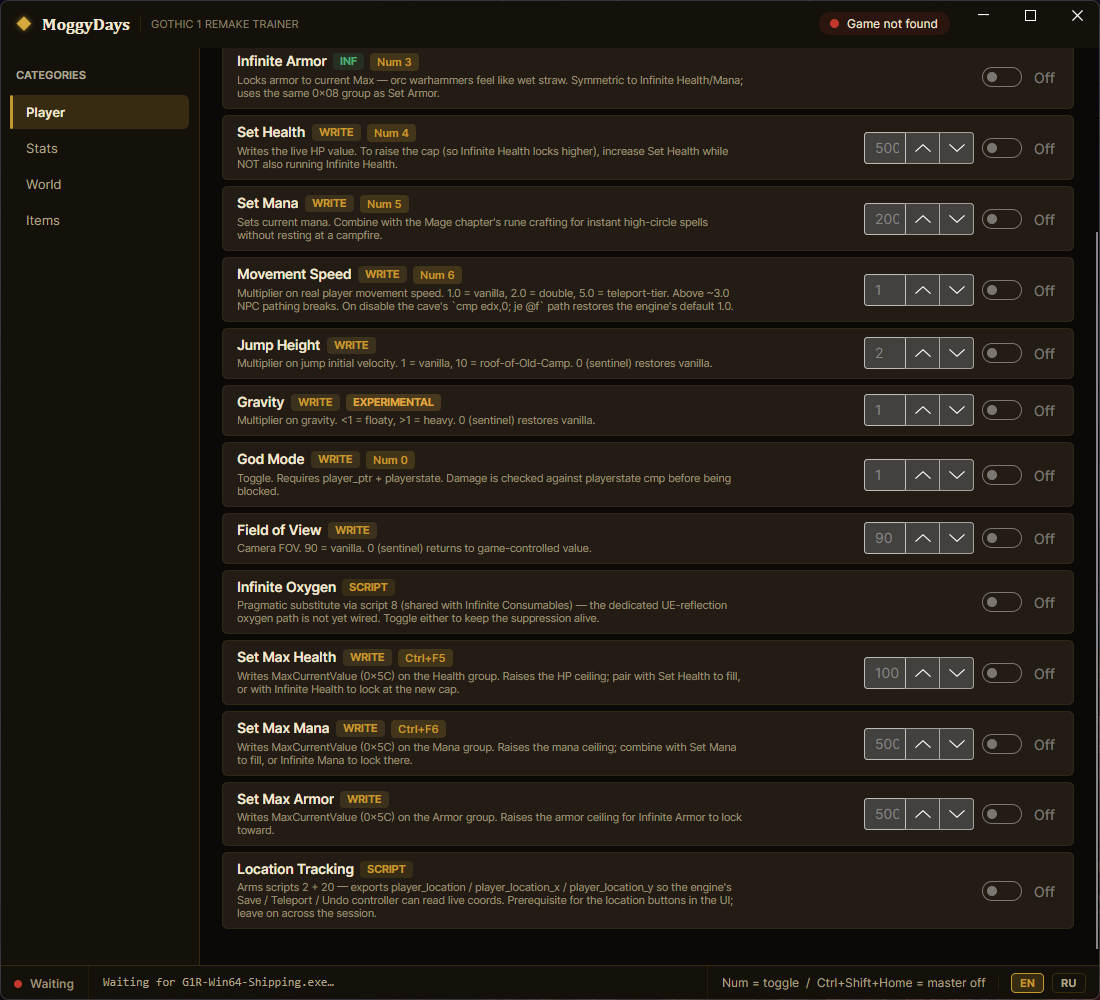This screenshot has width=1100, height=1000.
Task: Increase Jump Height using up arrow
Action: click(923, 353)
